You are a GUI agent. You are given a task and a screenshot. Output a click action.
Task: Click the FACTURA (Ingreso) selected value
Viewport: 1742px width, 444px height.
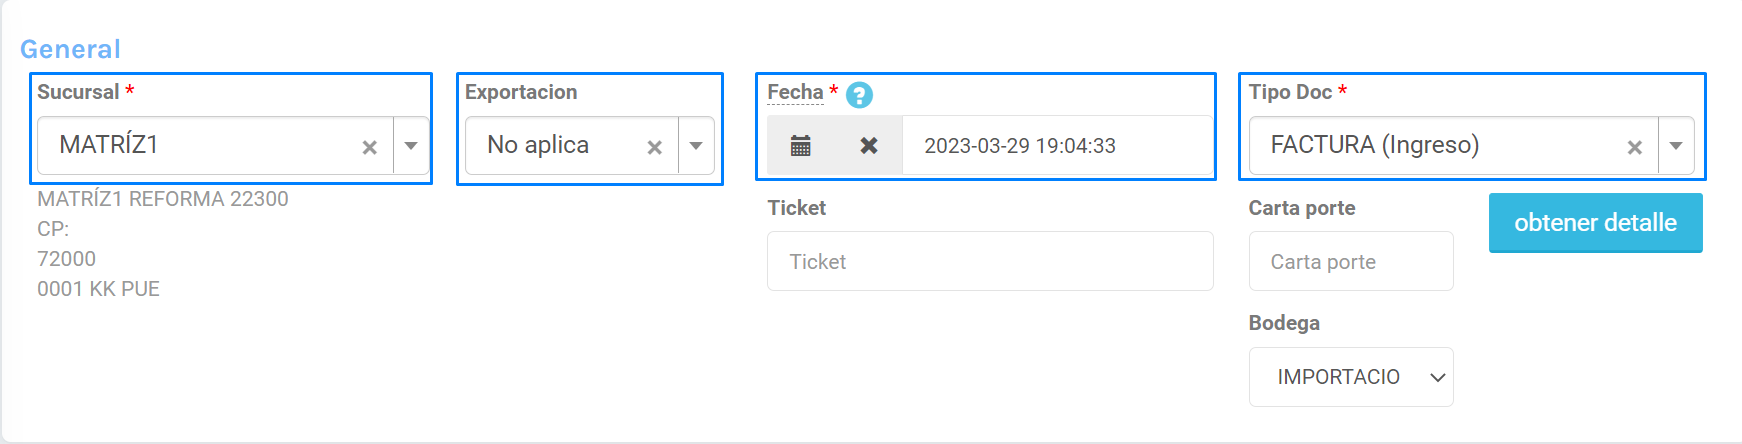click(x=1374, y=145)
